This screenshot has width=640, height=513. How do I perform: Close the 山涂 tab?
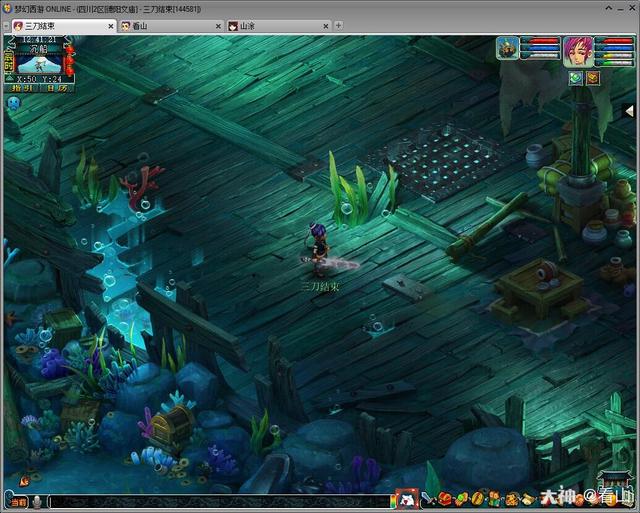tap(325, 26)
